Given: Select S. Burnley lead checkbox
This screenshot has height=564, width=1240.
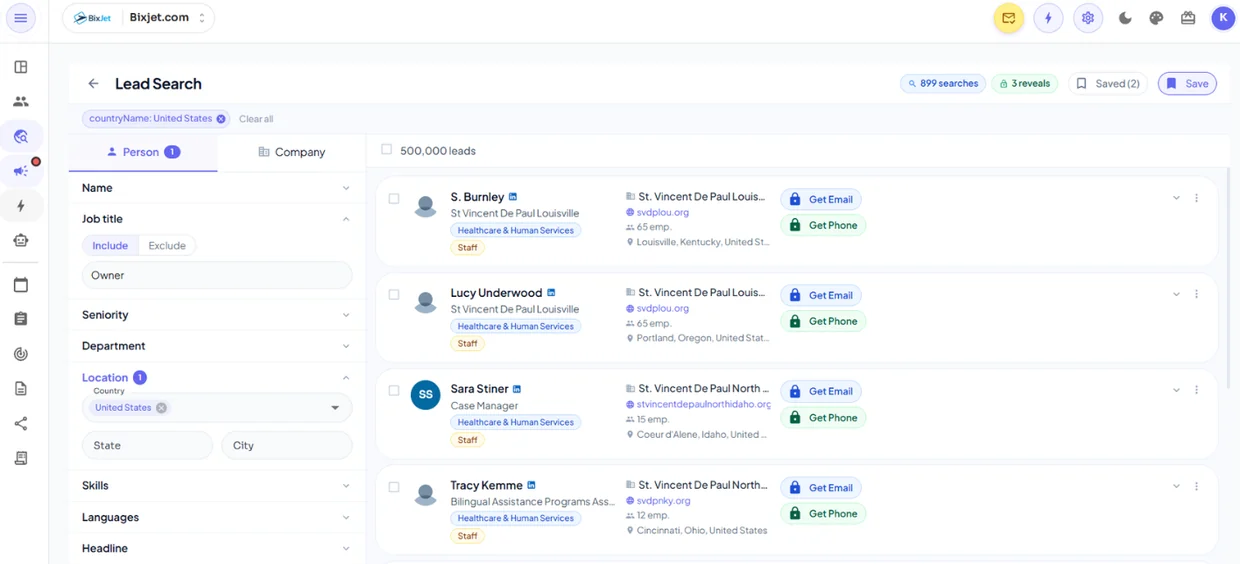Looking at the screenshot, I should pos(394,199).
